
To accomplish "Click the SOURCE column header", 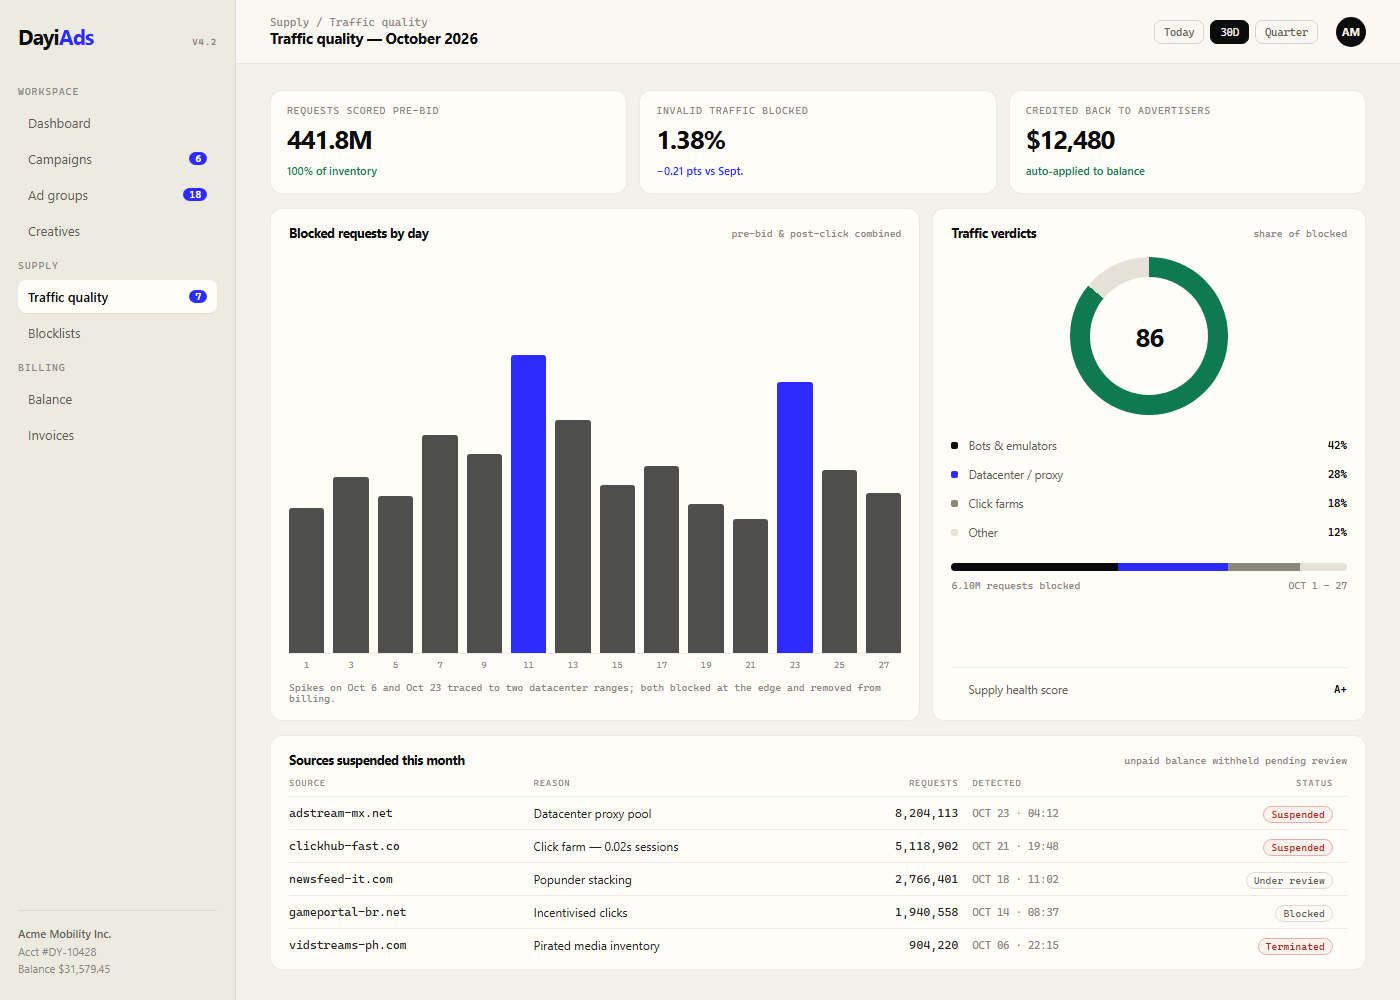I will click(x=307, y=783).
